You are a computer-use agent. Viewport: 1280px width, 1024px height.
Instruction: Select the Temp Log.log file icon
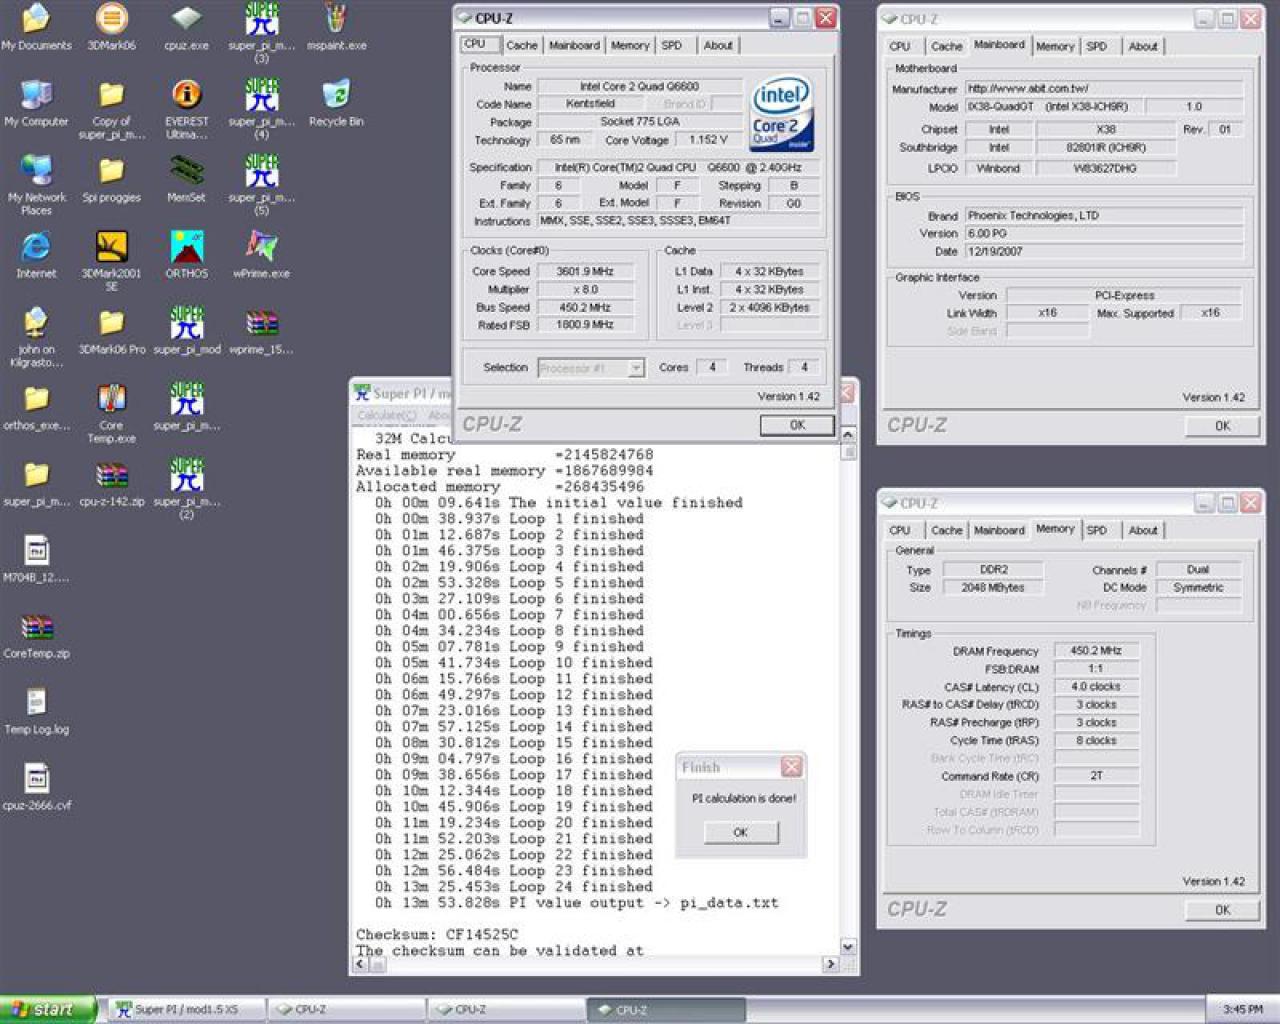tap(36, 710)
